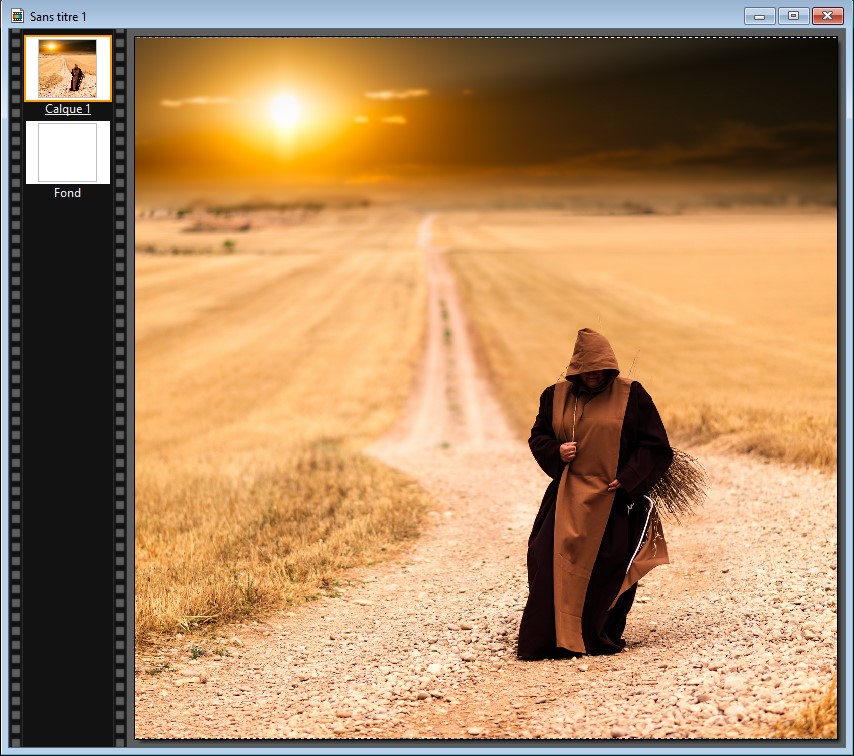854x756 pixels.
Task: Click the document icon in the title bar
Action: click(17, 17)
